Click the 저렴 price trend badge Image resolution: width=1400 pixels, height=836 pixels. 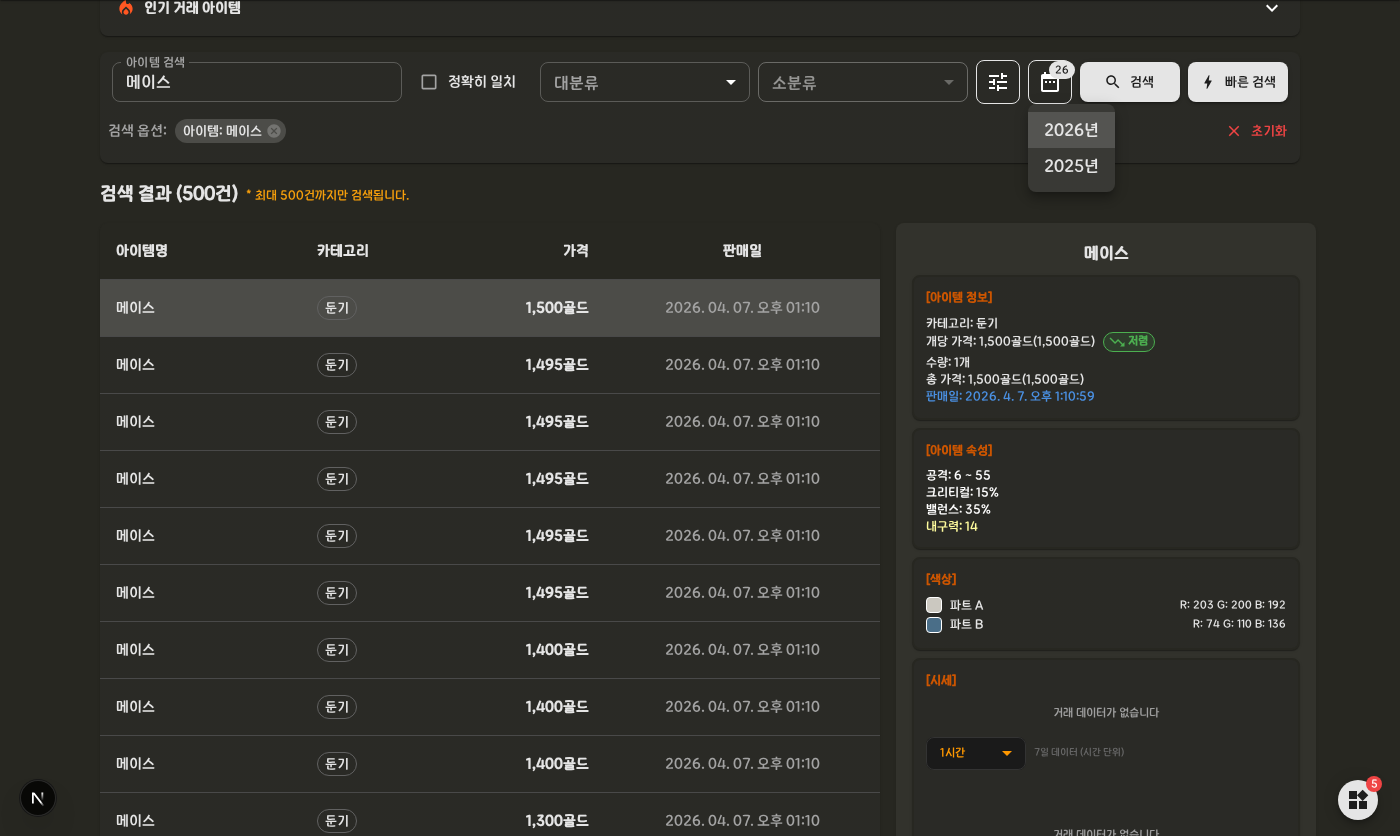click(1129, 342)
